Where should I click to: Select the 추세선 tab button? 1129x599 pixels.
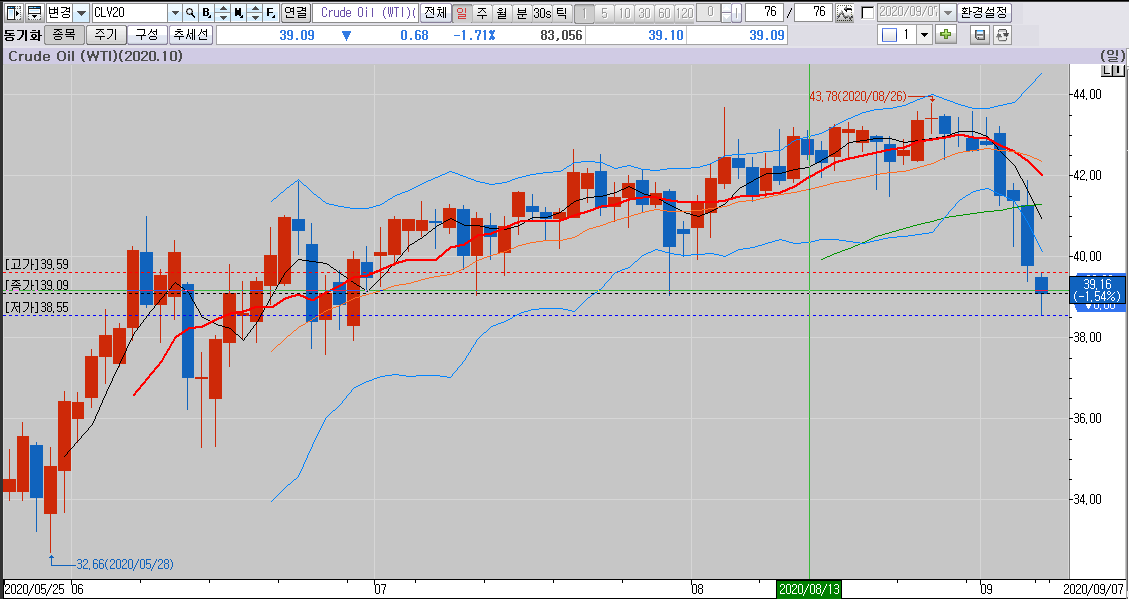click(x=191, y=35)
